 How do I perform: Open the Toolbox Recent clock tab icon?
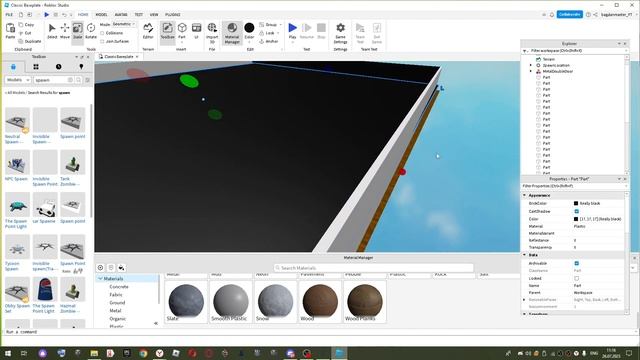click(x=58, y=67)
